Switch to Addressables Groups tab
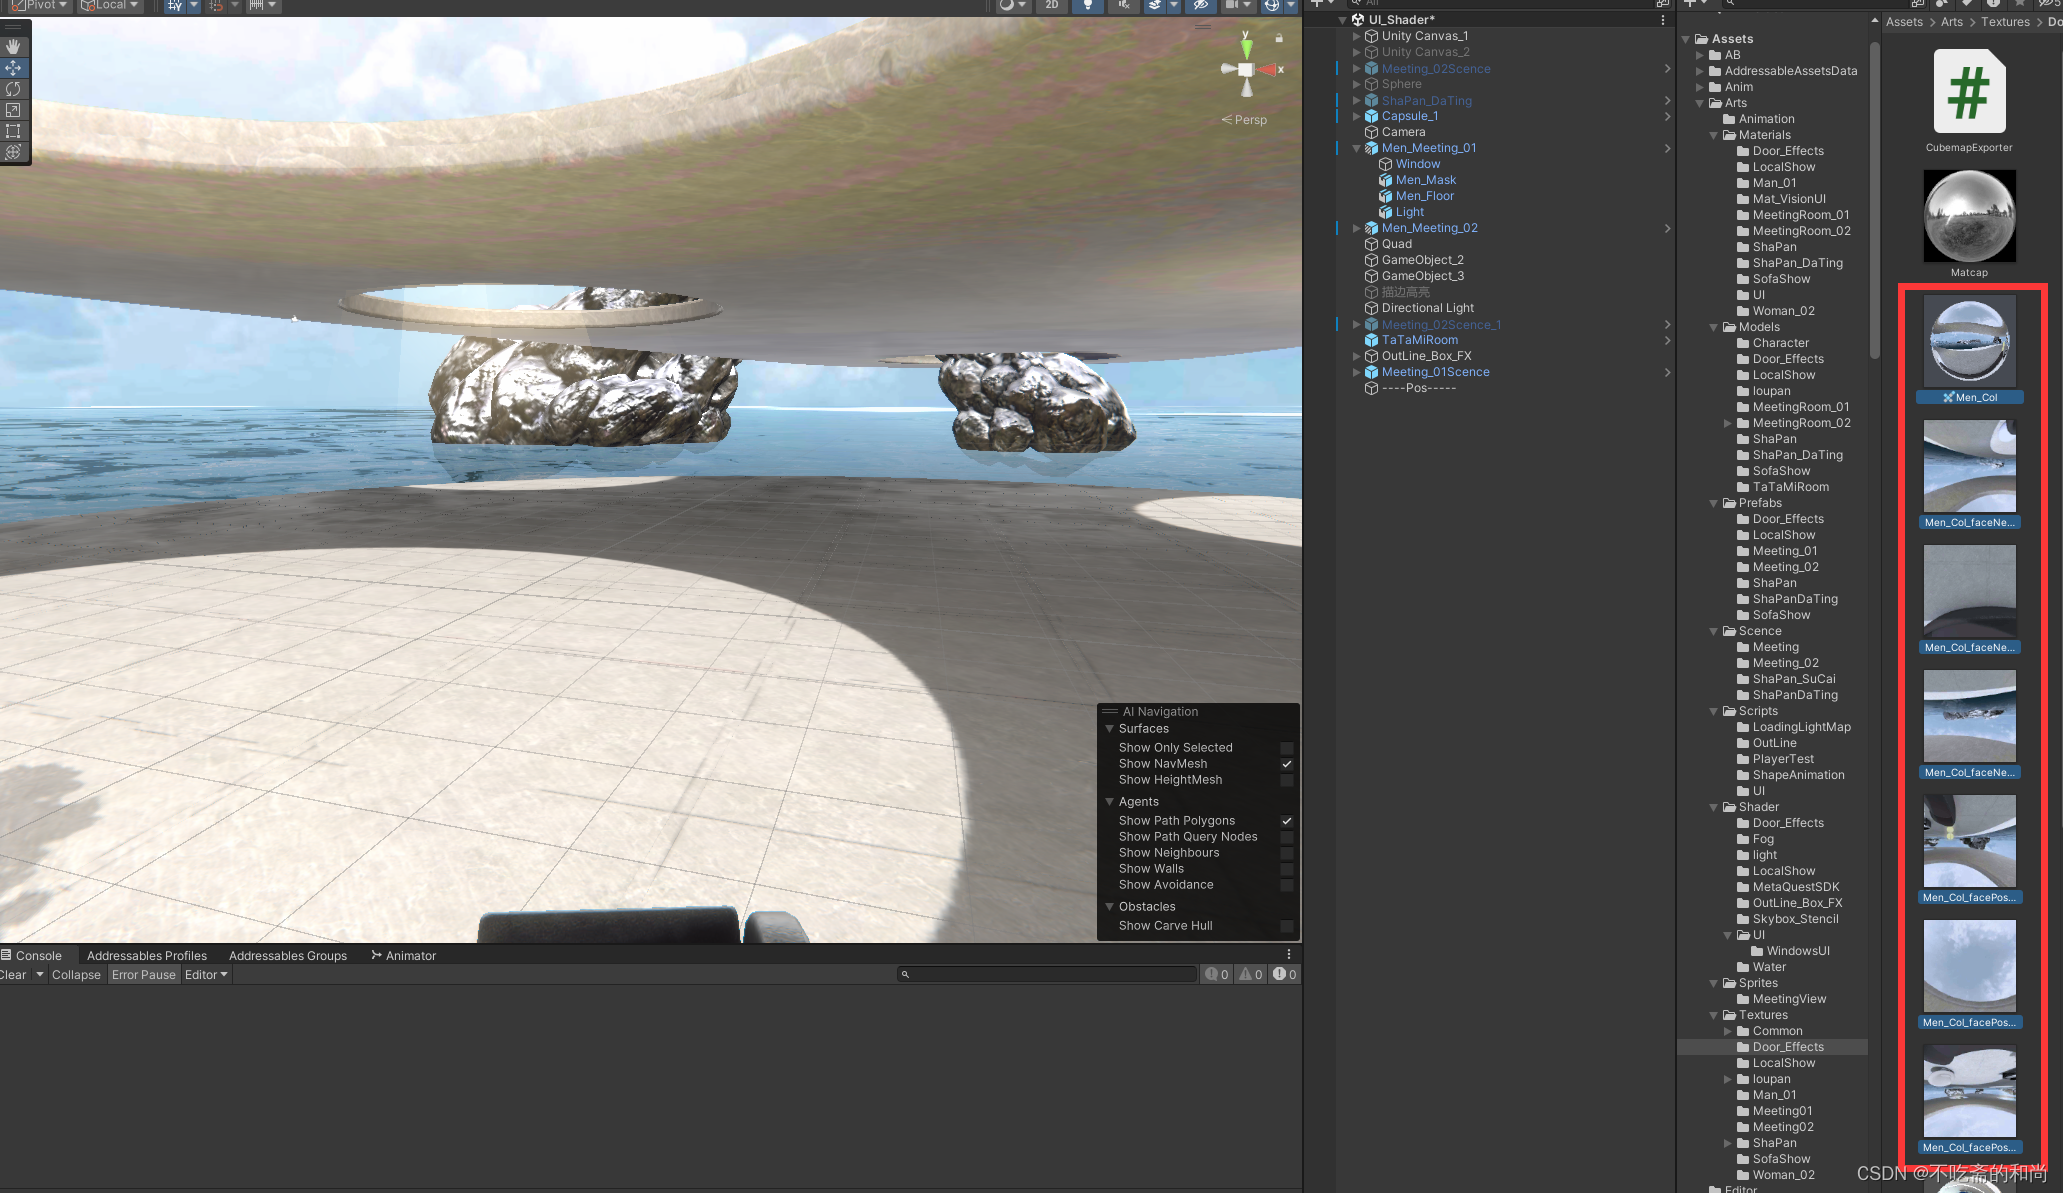The image size is (2063, 1193). pos(288,955)
